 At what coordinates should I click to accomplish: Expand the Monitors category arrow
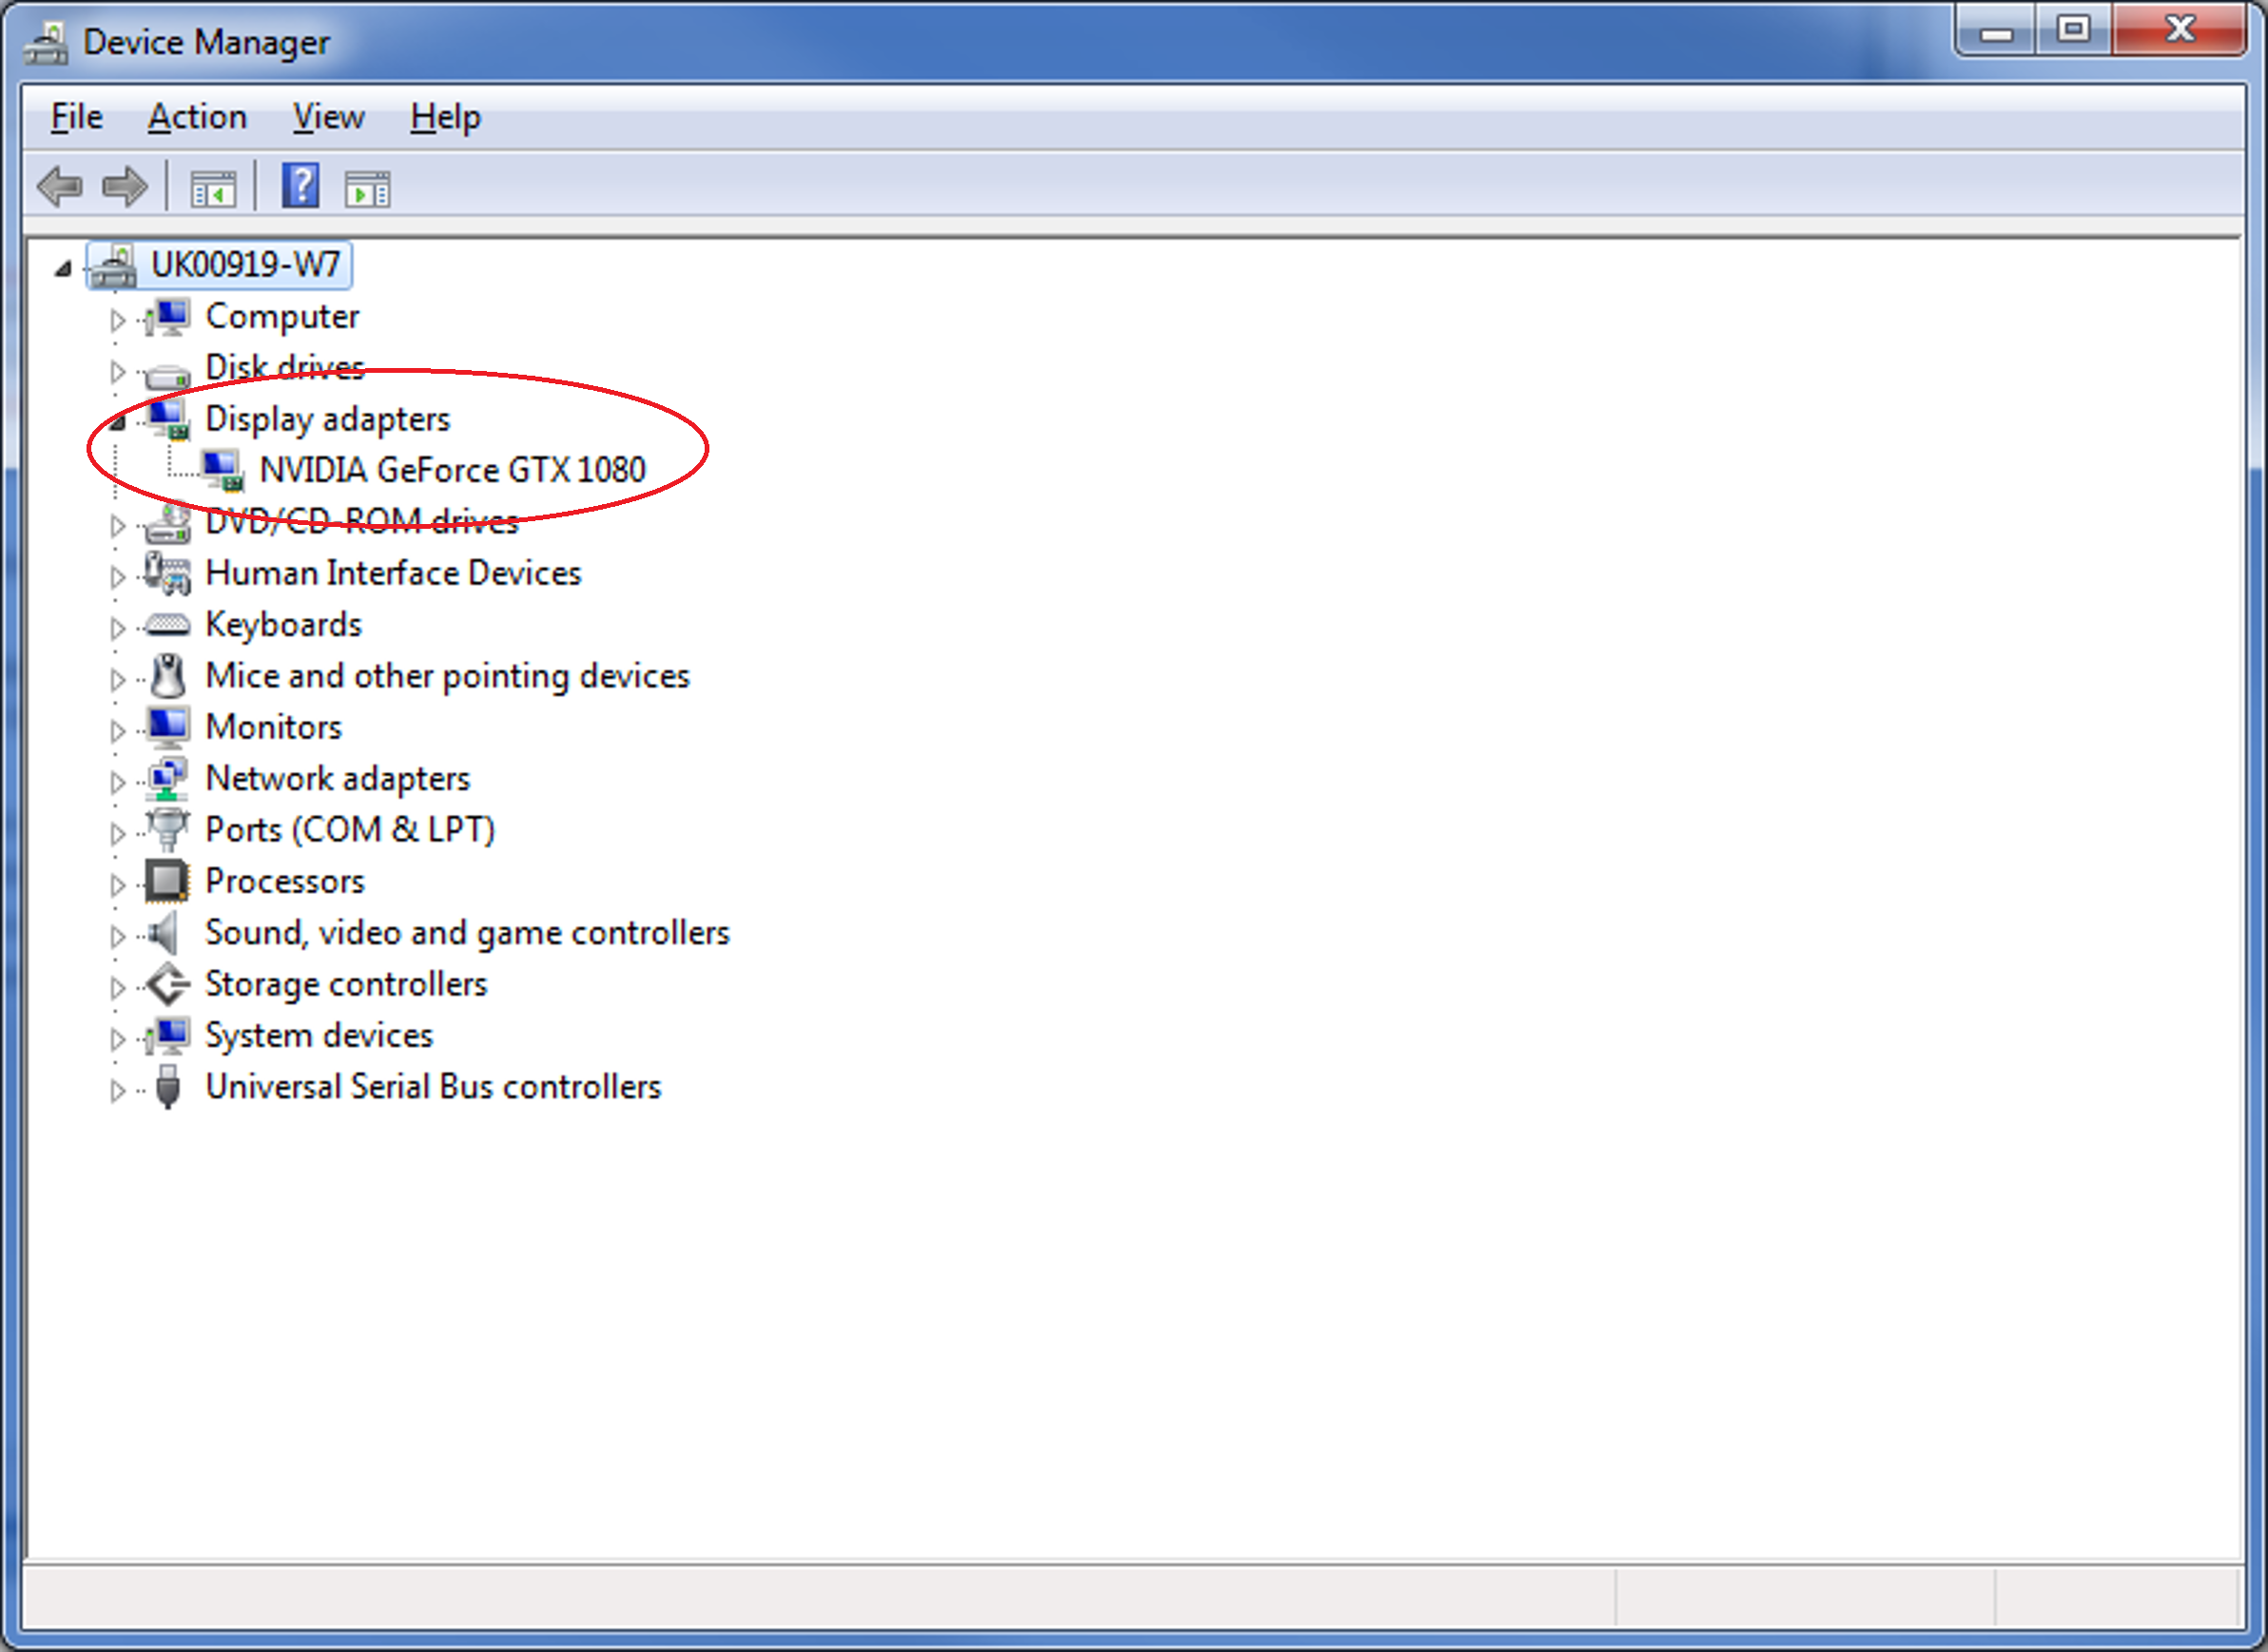tap(117, 731)
